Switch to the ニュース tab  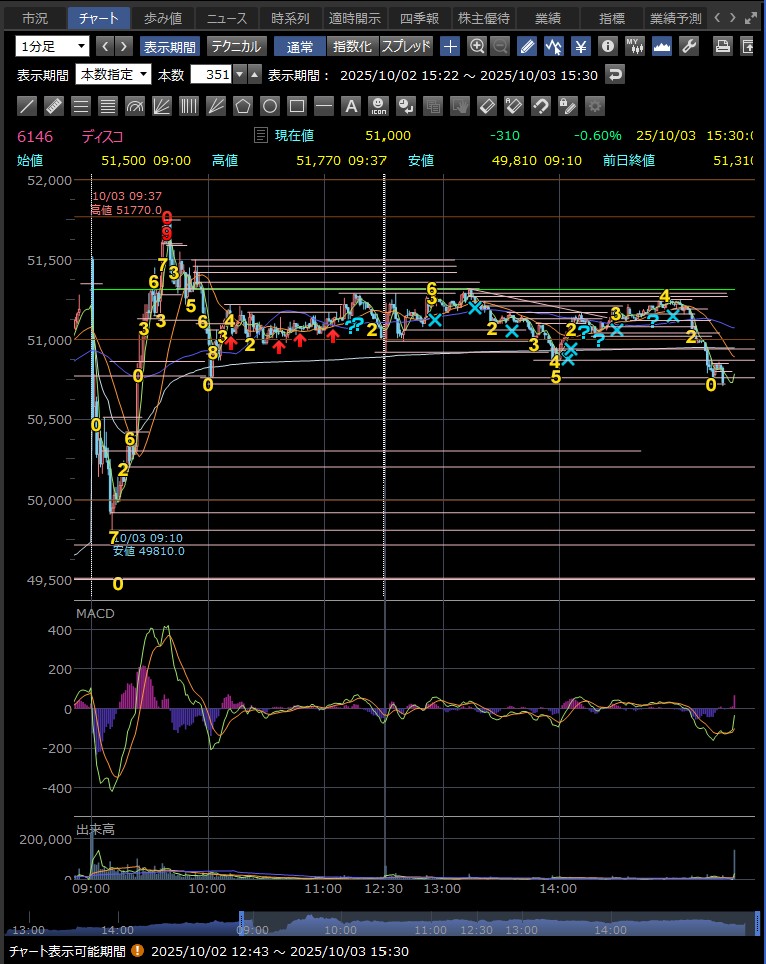pos(227,18)
